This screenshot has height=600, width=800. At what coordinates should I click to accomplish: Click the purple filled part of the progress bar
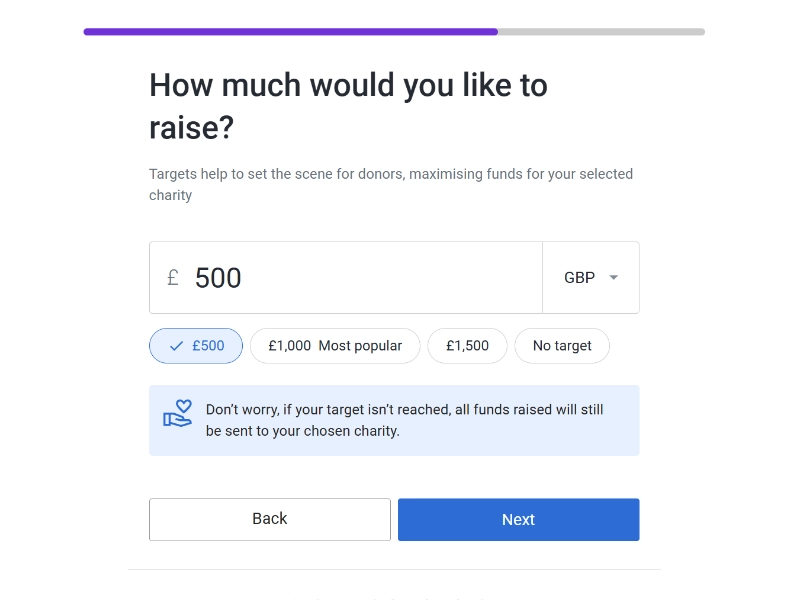pyautogui.click(x=290, y=32)
